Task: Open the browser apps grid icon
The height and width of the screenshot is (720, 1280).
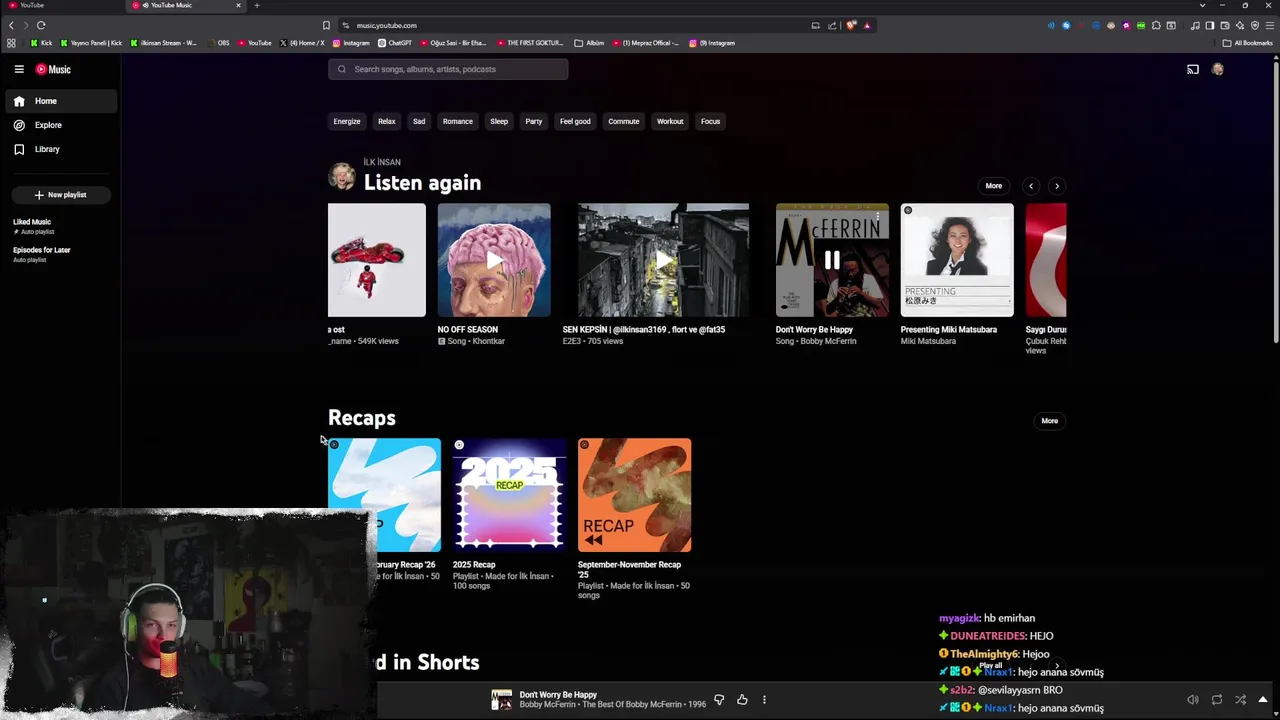Action: pos(11,43)
